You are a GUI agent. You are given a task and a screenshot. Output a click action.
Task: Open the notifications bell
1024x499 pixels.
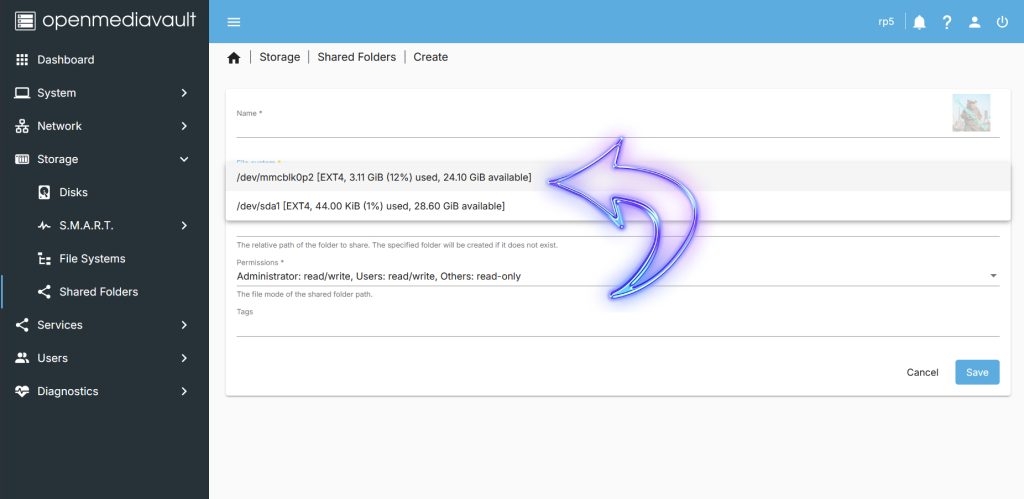919,22
